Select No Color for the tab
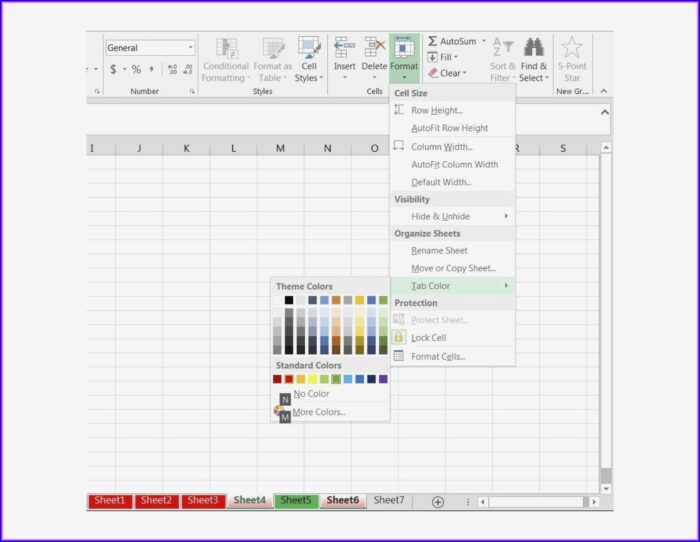The height and width of the screenshot is (542, 700). (330, 394)
